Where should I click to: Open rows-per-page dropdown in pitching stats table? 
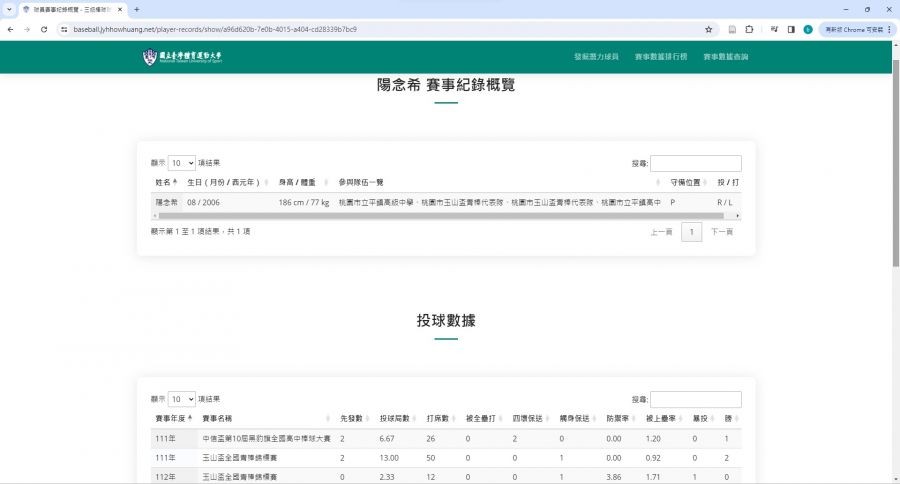point(182,399)
